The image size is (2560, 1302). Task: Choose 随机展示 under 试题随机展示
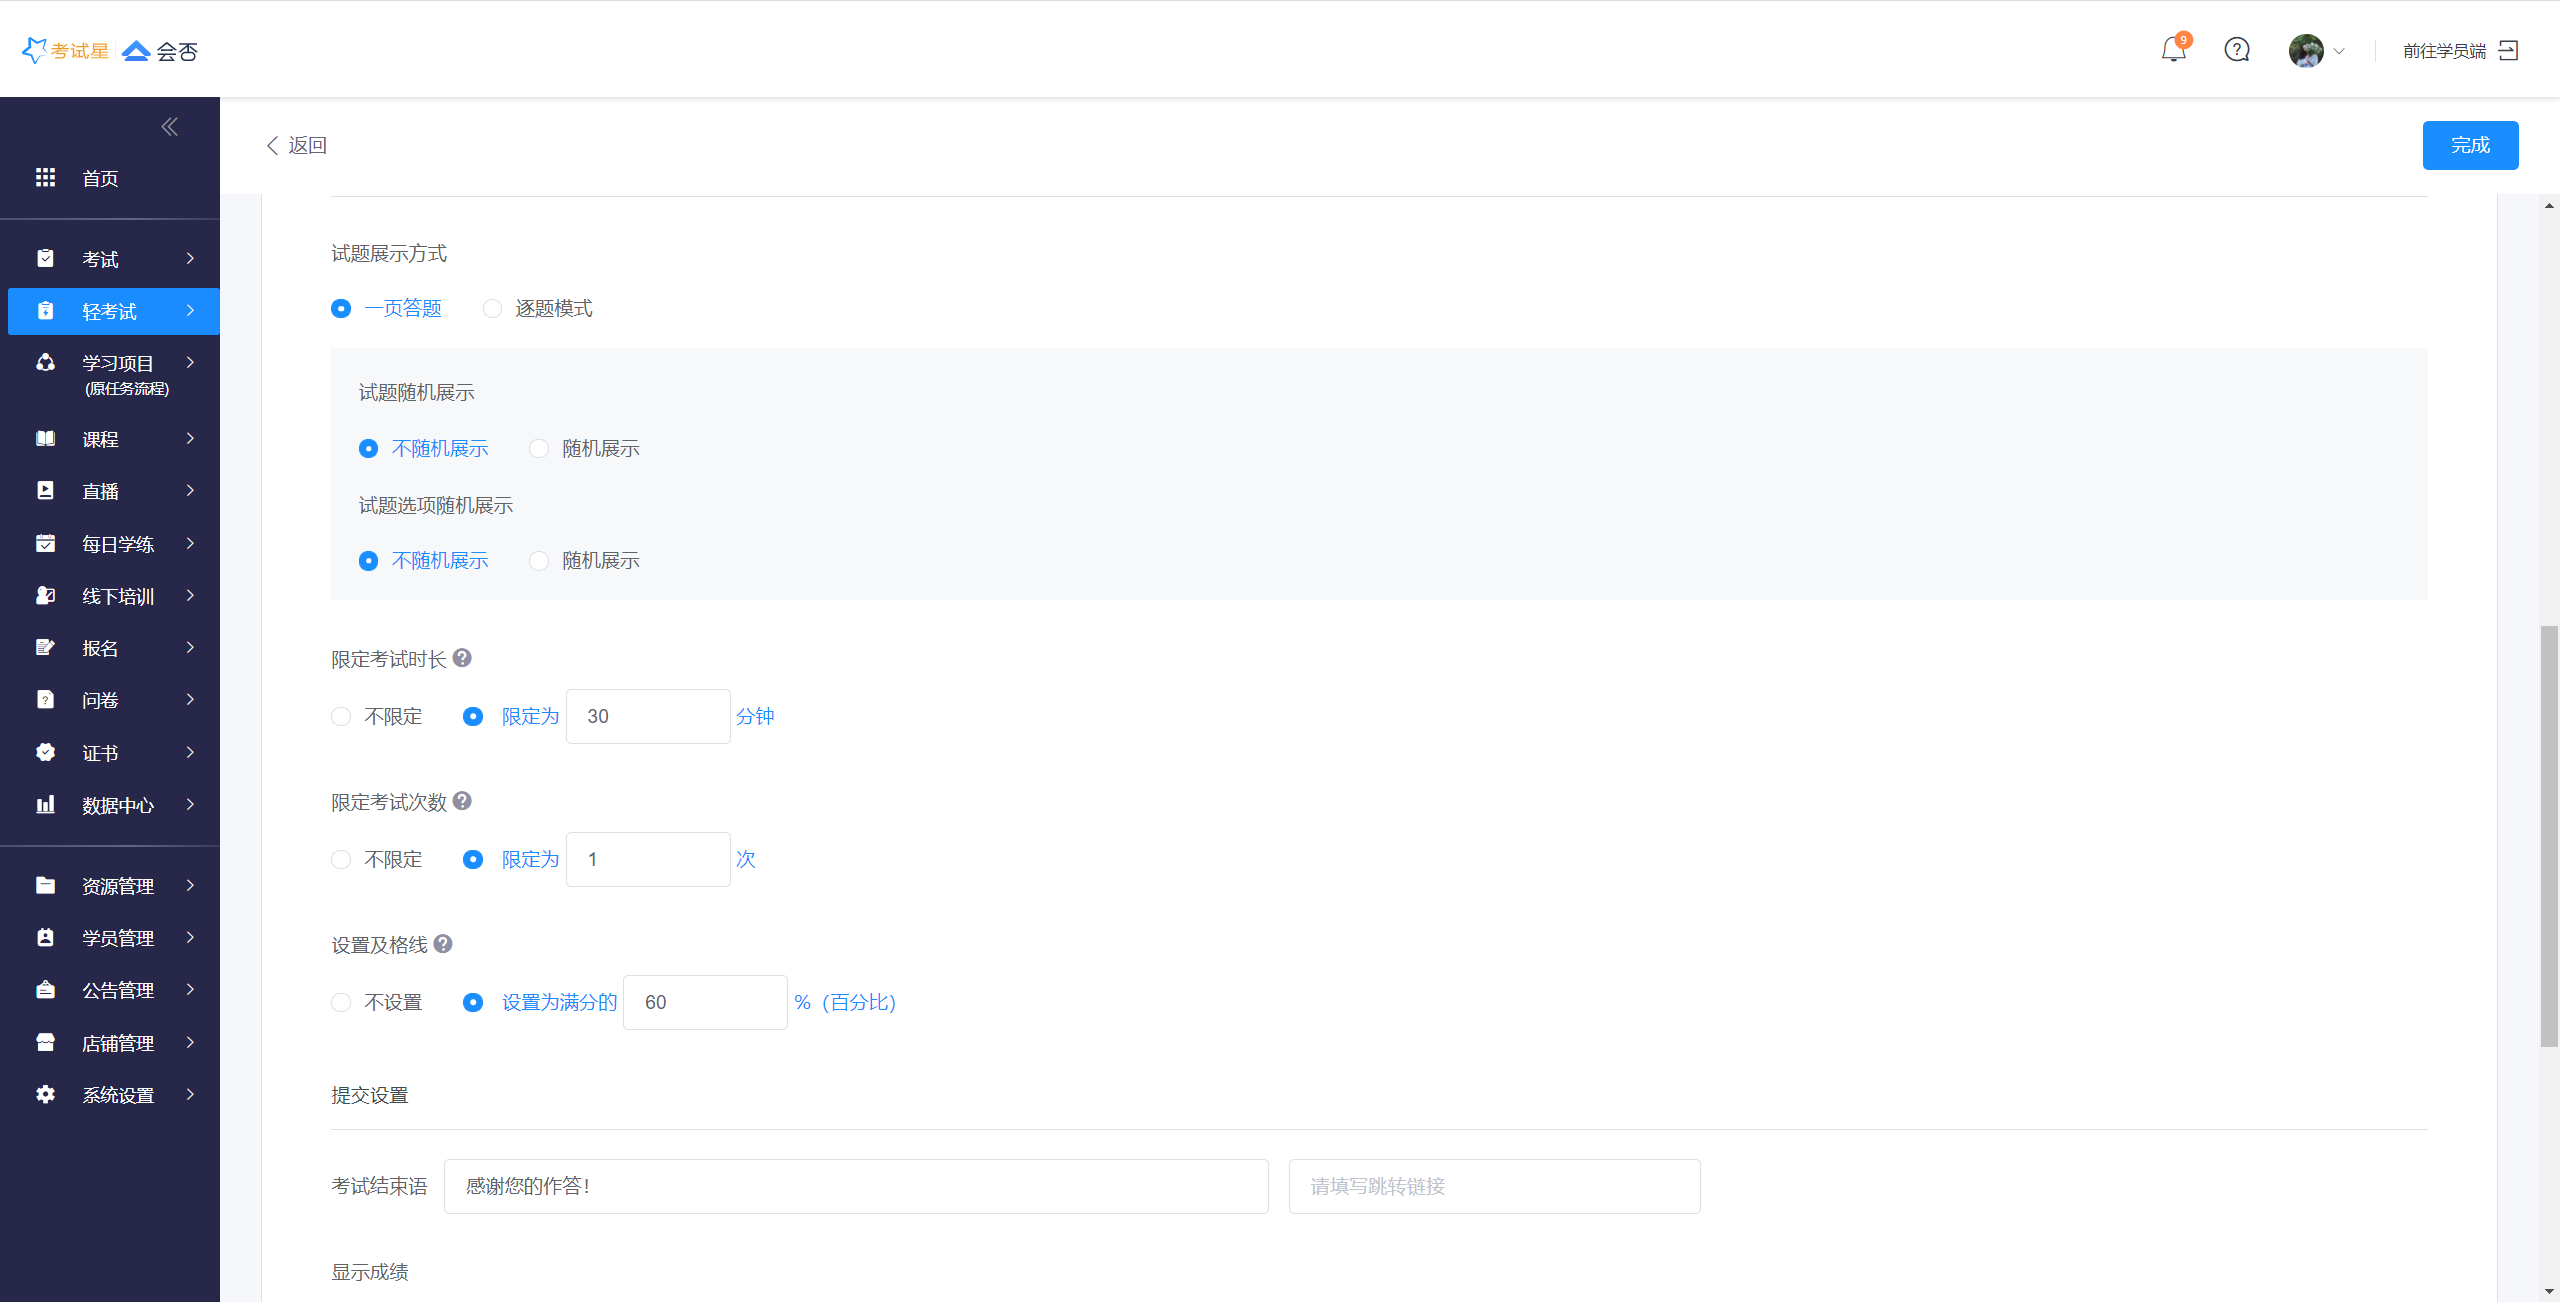click(539, 449)
